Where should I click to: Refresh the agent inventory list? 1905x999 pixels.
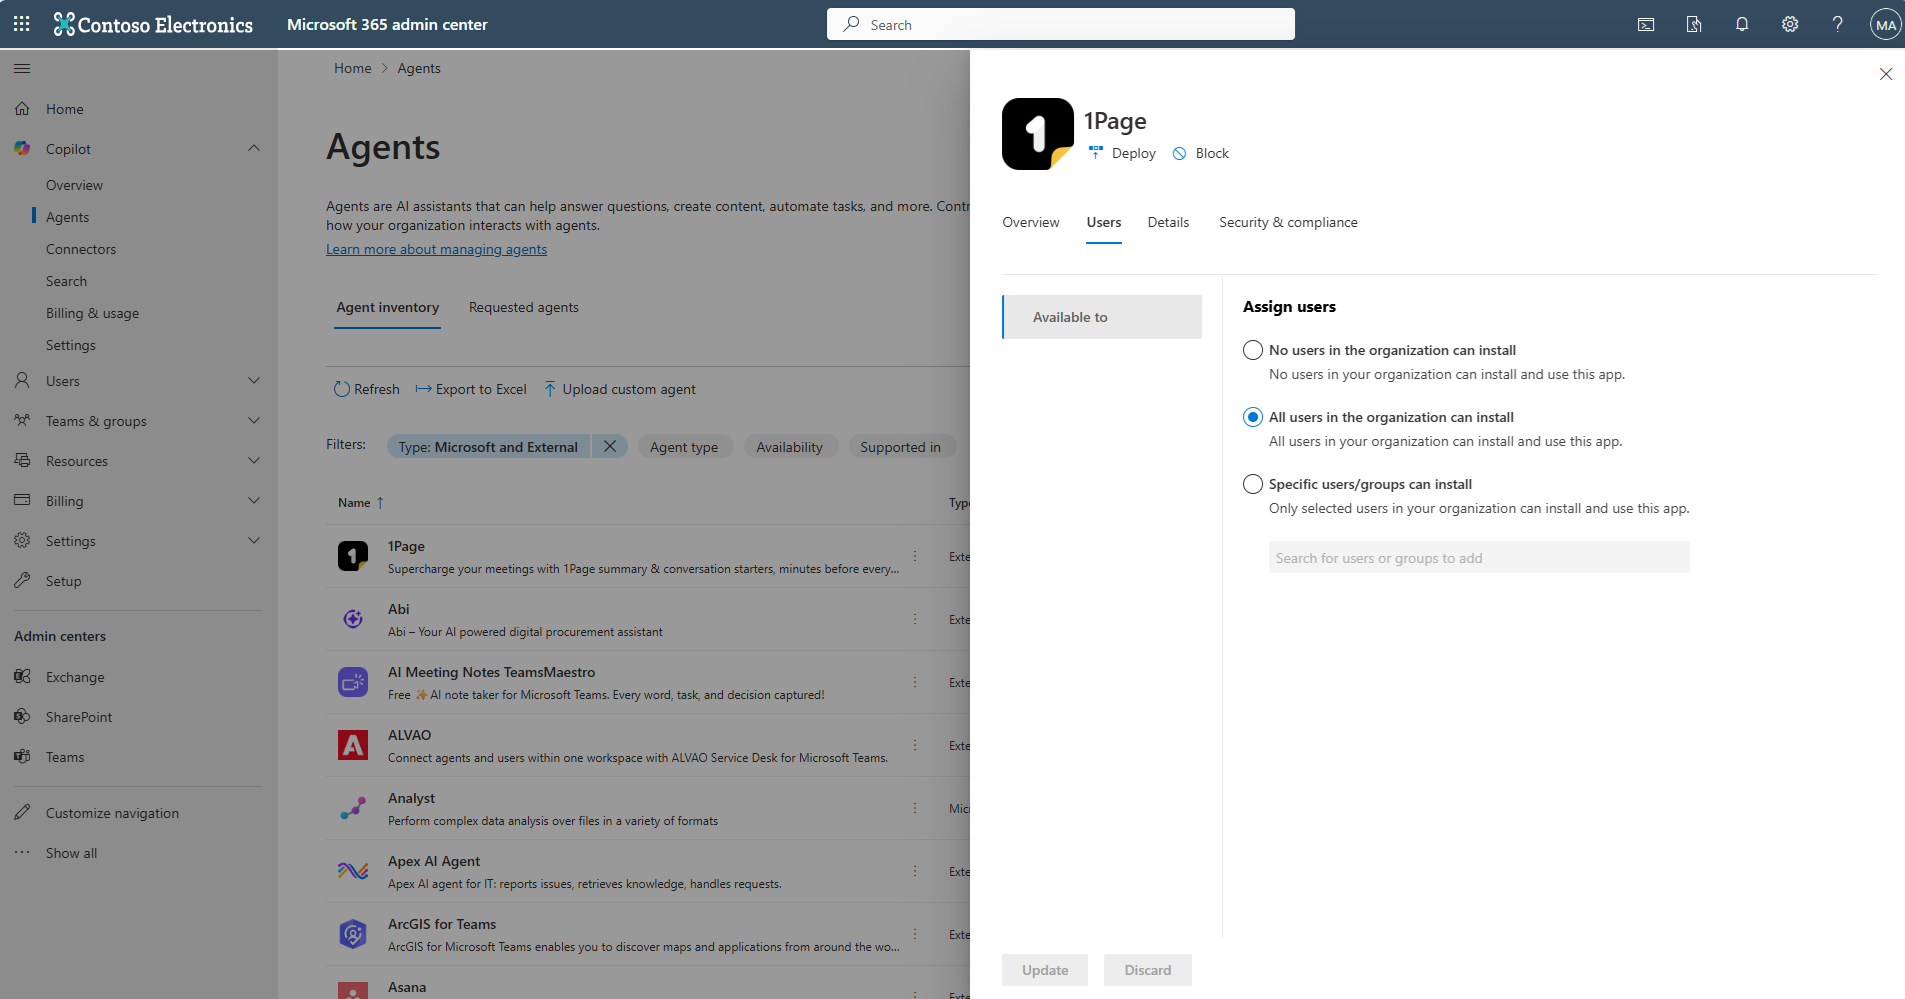point(366,389)
